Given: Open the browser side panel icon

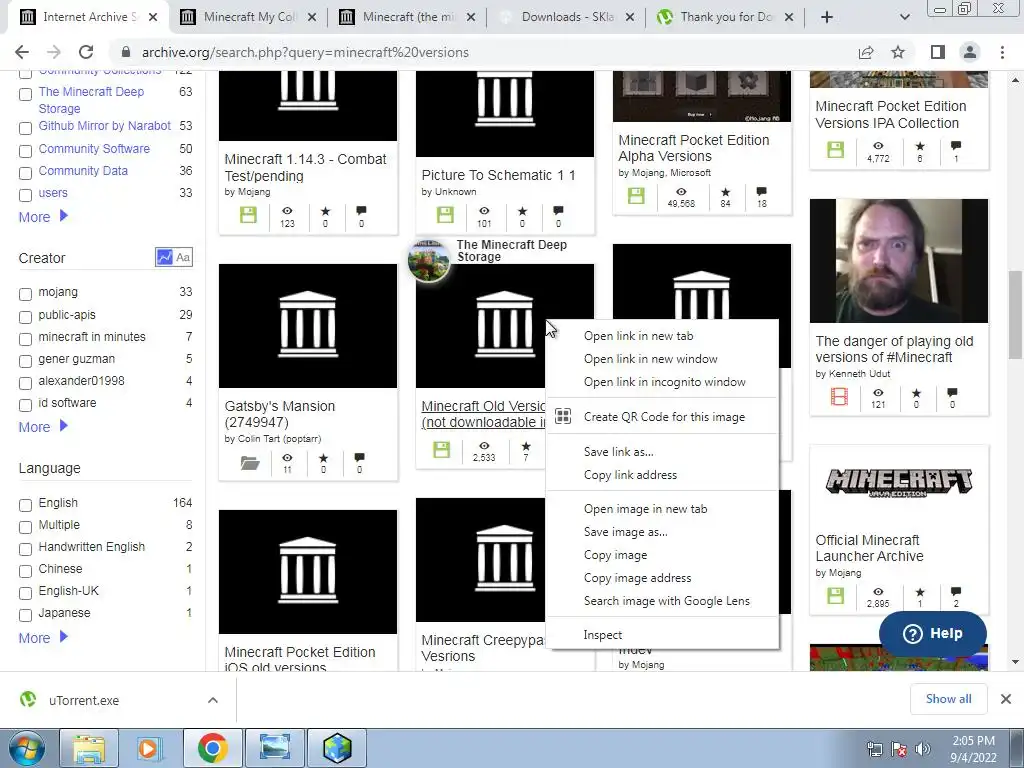Looking at the screenshot, I should point(938,52).
